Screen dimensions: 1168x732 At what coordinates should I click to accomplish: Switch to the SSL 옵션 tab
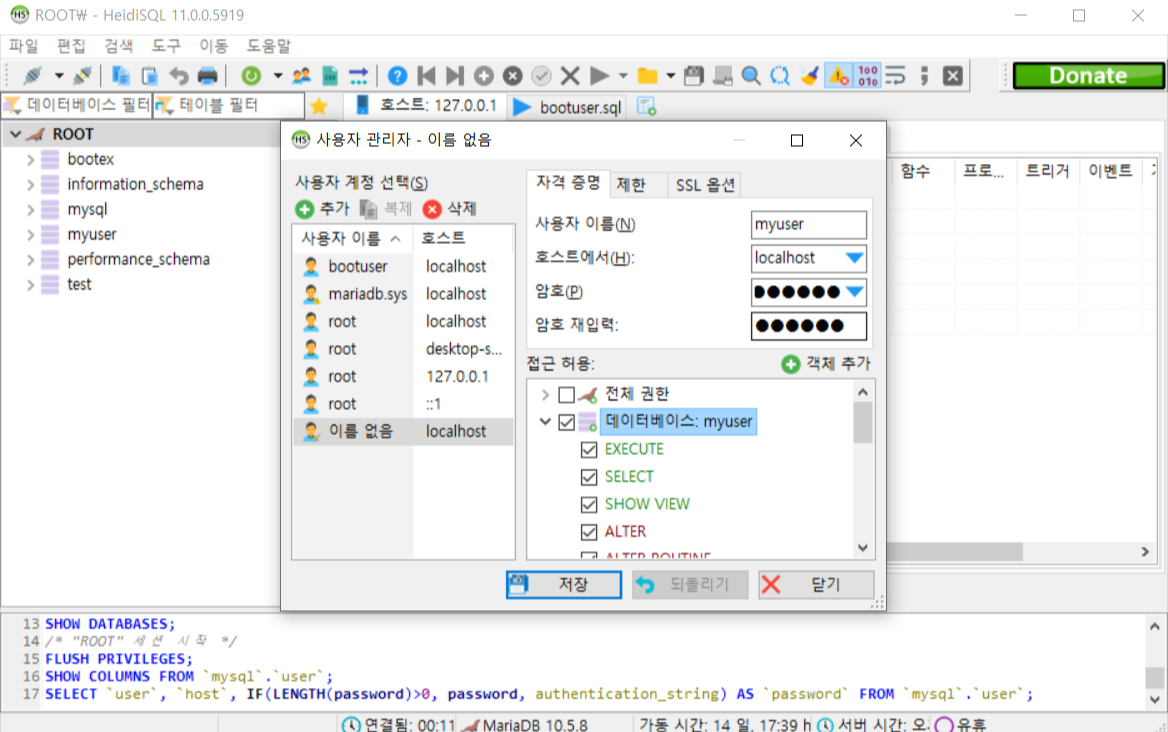[x=705, y=185]
